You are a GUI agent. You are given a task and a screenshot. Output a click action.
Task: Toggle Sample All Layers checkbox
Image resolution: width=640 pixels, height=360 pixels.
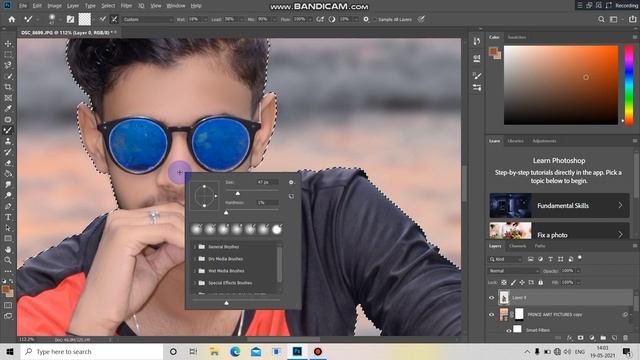click(374, 19)
